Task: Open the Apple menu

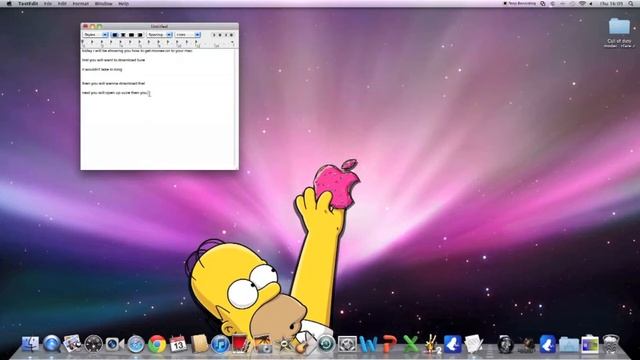Action: (x=9, y=4)
